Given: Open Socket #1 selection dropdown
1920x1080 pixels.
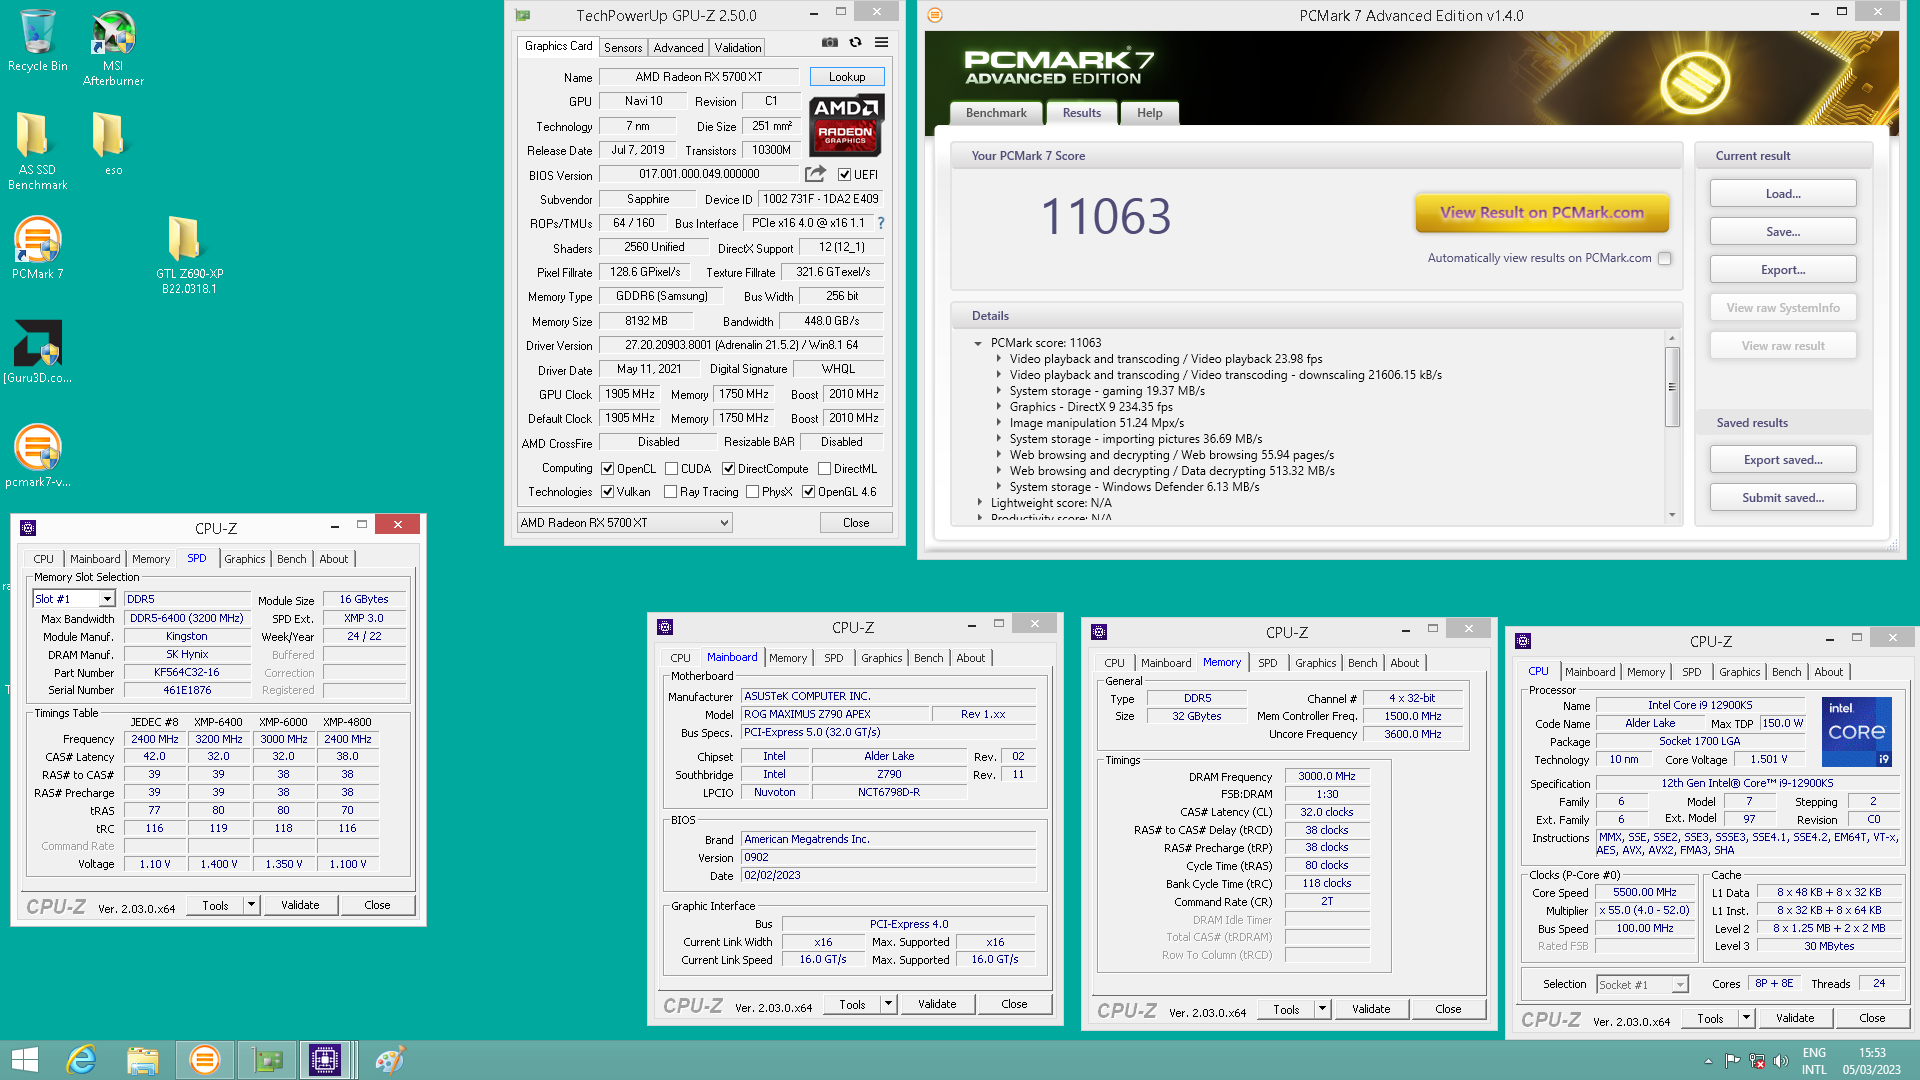Looking at the screenshot, I should pos(1642,985).
